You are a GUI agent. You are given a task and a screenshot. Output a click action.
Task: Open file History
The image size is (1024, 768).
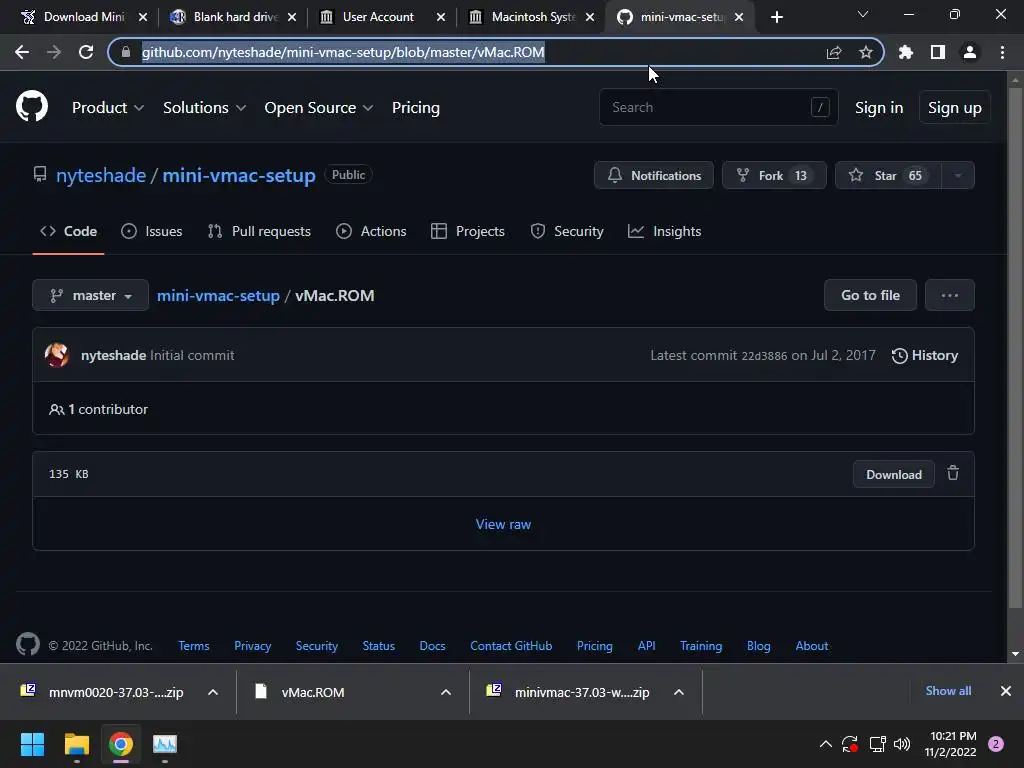point(925,355)
